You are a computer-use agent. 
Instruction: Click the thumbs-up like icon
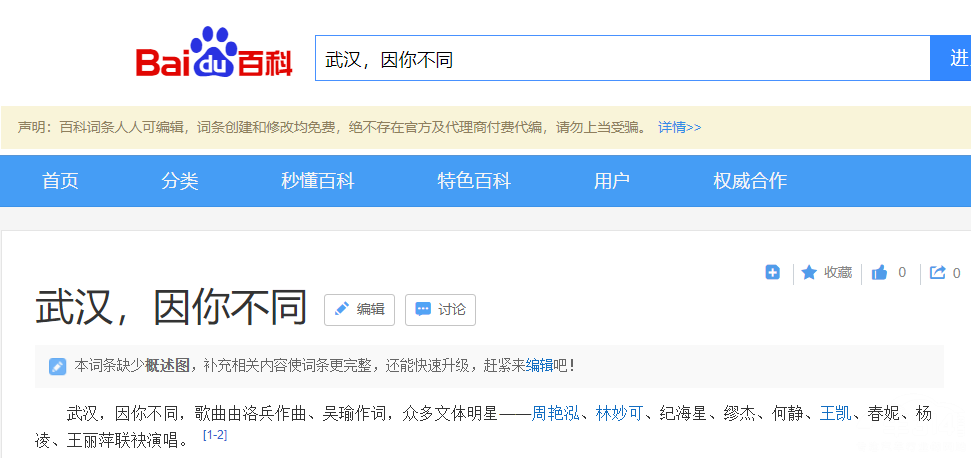click(880, 272)
